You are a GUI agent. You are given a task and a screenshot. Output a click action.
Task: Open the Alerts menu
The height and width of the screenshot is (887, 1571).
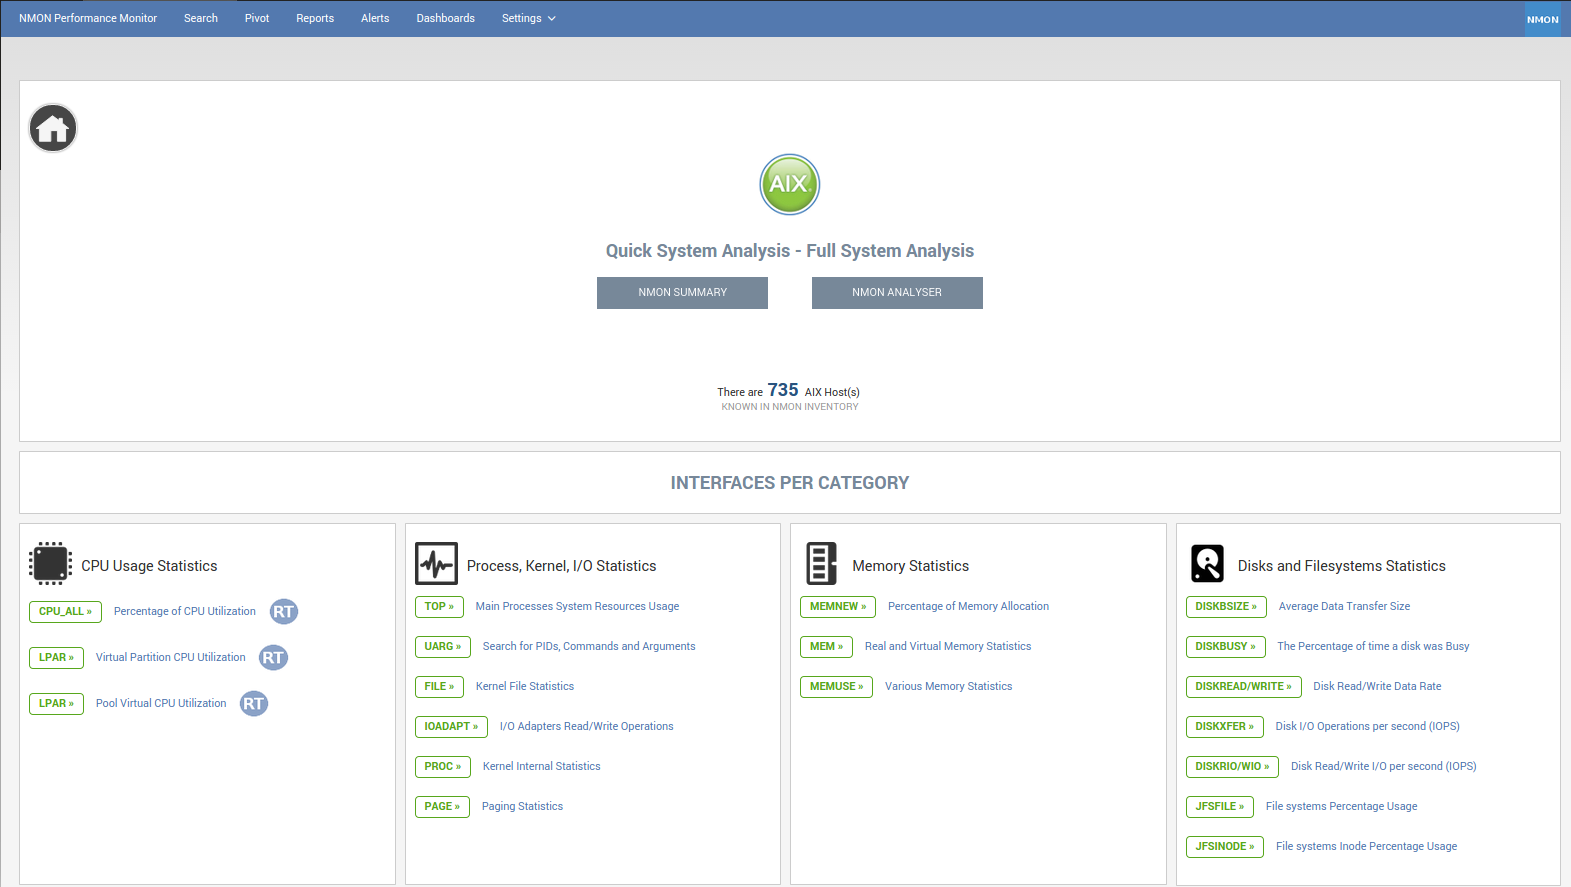pyautogui.click(x=375, y=18)
